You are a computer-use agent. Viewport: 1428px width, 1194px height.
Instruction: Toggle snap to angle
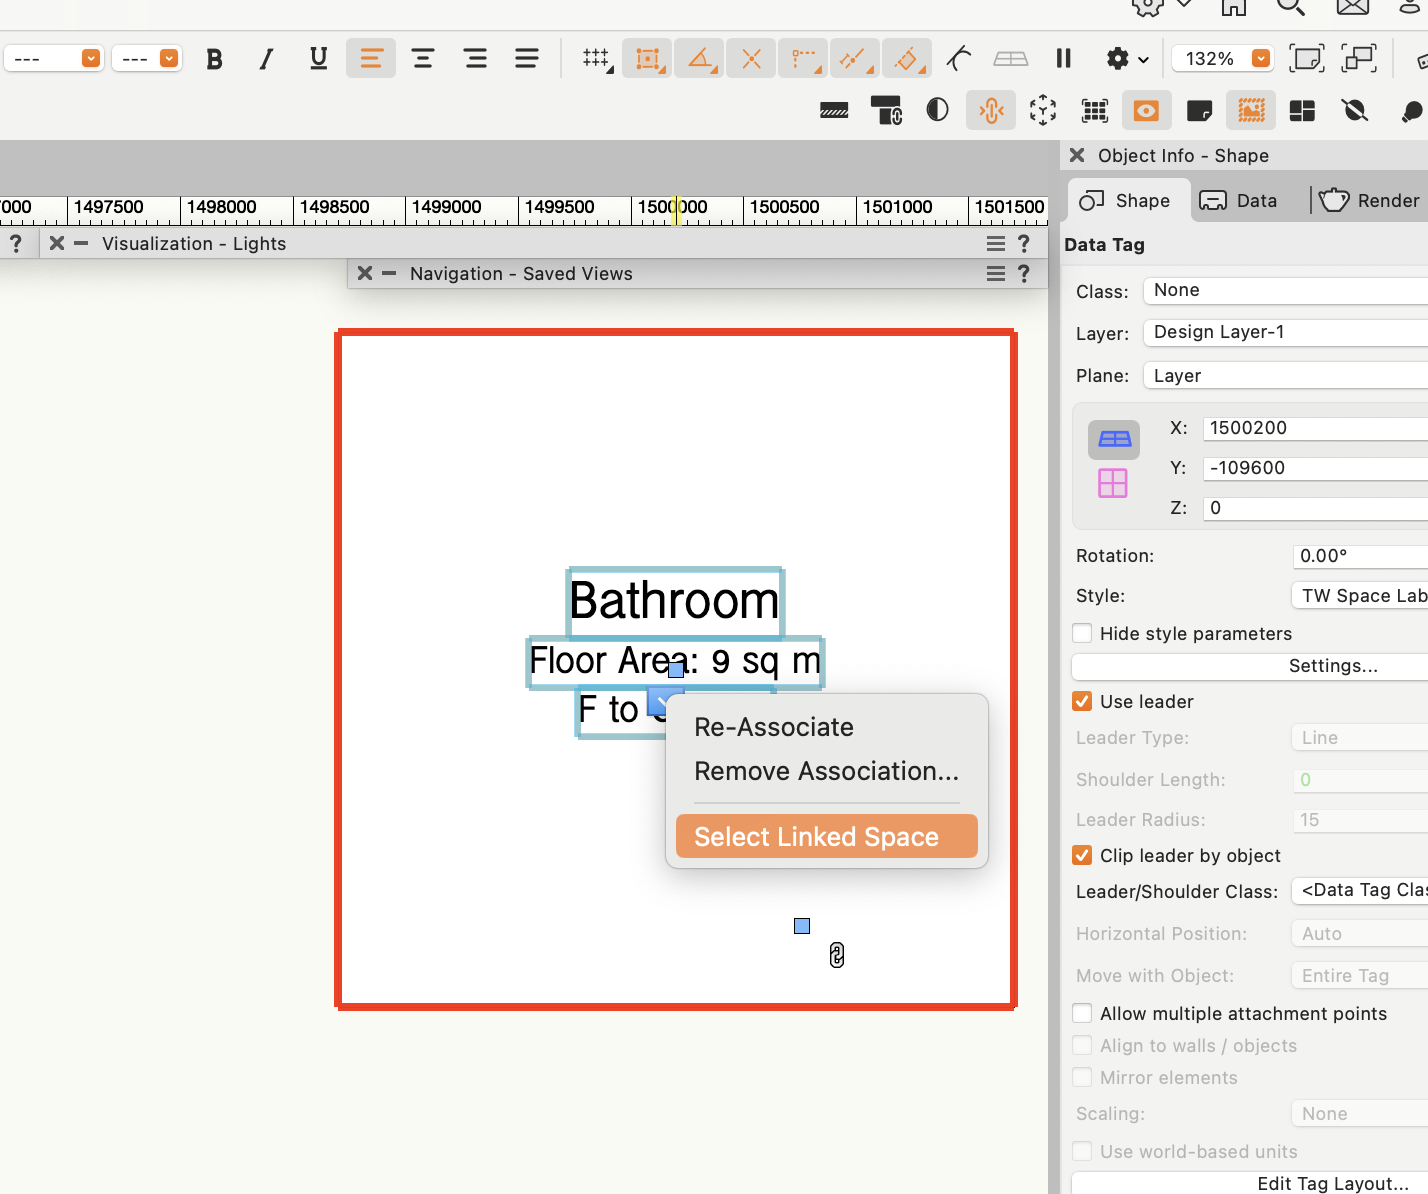click(699, 58)
